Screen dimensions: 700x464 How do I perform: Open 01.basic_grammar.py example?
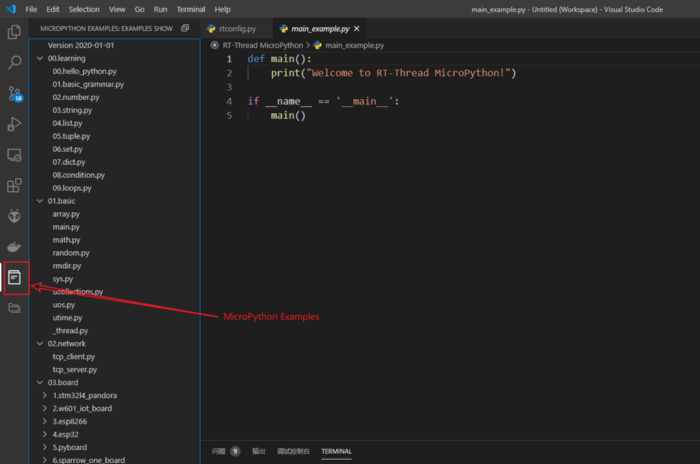pyautogui.click(x=88, y=84)
